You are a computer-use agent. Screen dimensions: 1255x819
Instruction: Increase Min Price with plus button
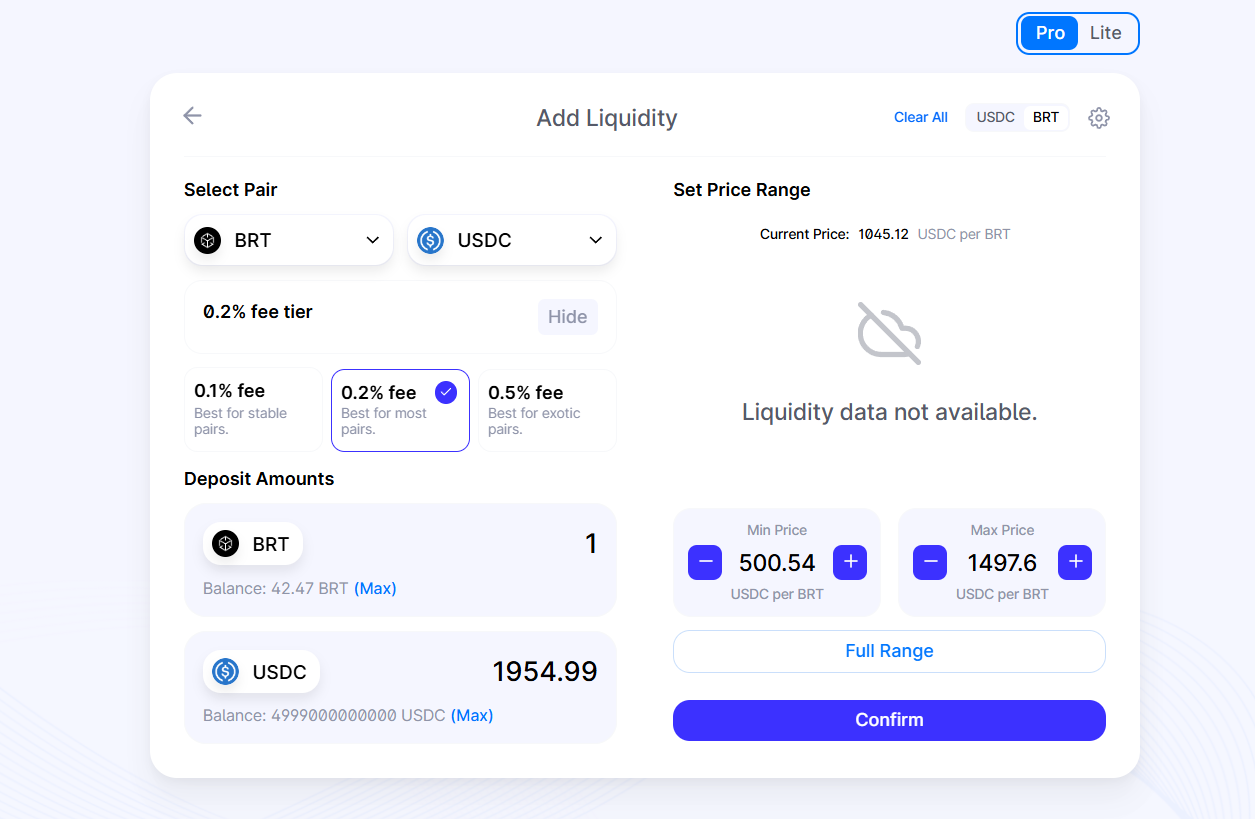coord(850,563)
